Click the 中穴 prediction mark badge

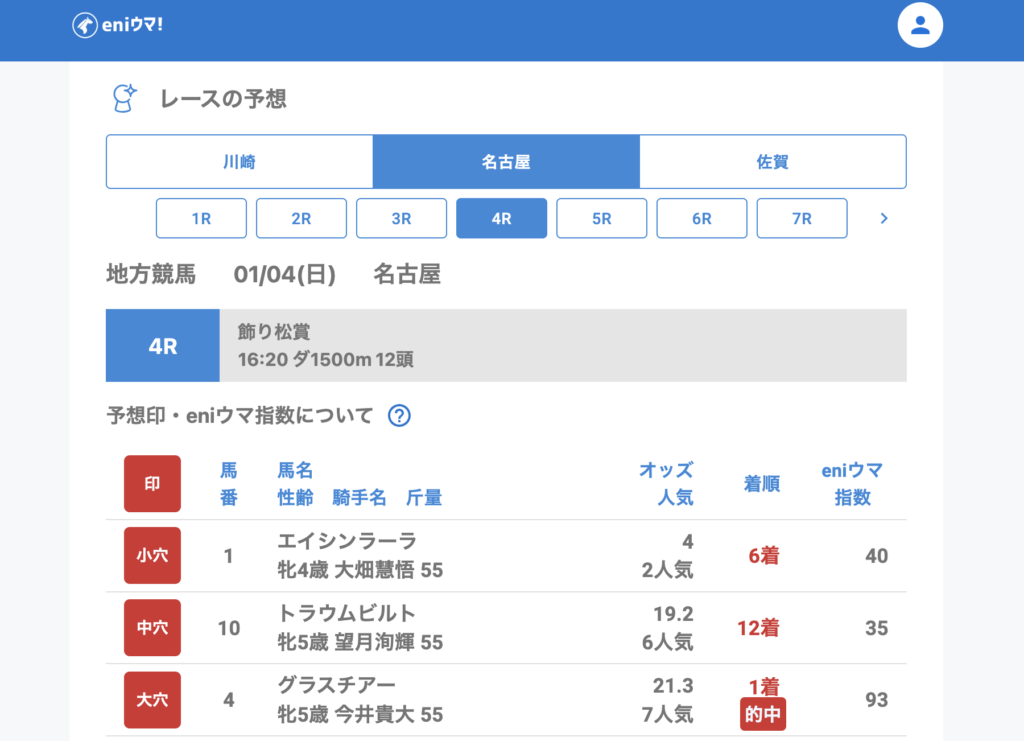152,628
